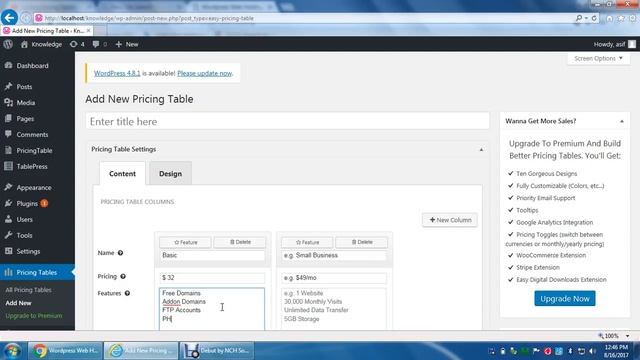Viewport: 640px width, 360px height.
Task: Click the WordPress logo in admin bar
Action: click(x=8, y=44)
